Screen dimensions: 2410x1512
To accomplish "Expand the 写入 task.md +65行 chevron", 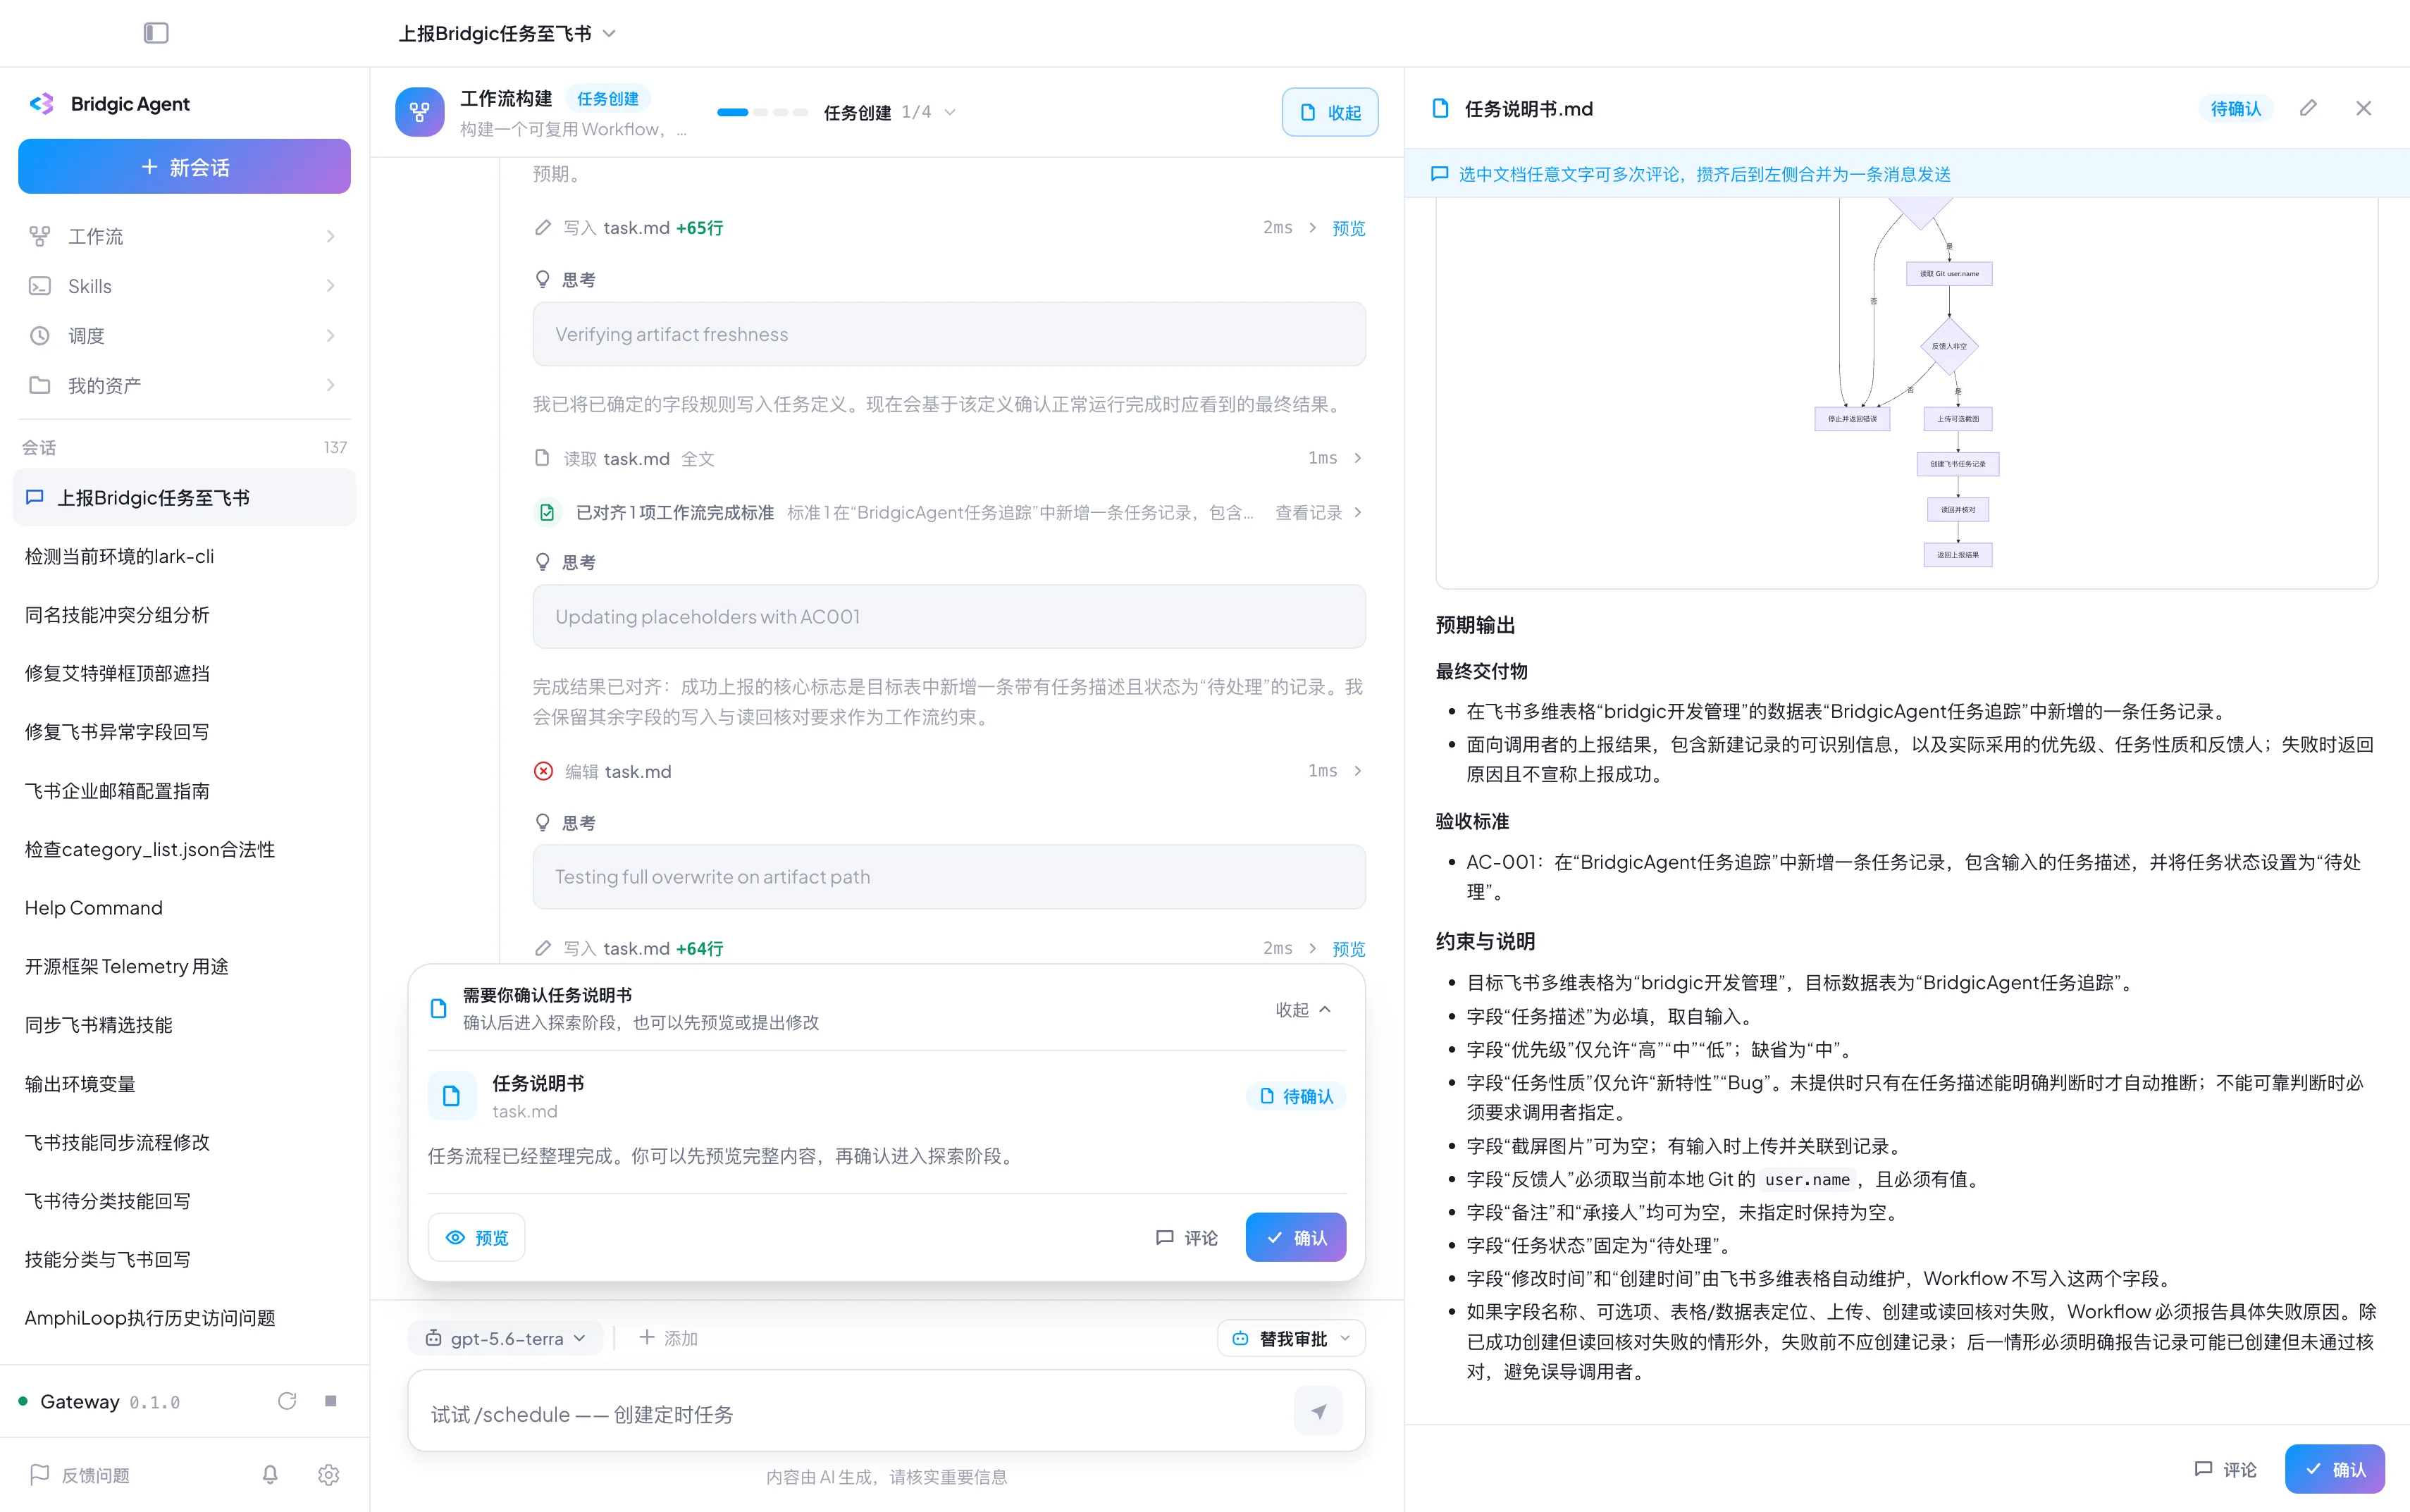I will (1313, 228).
